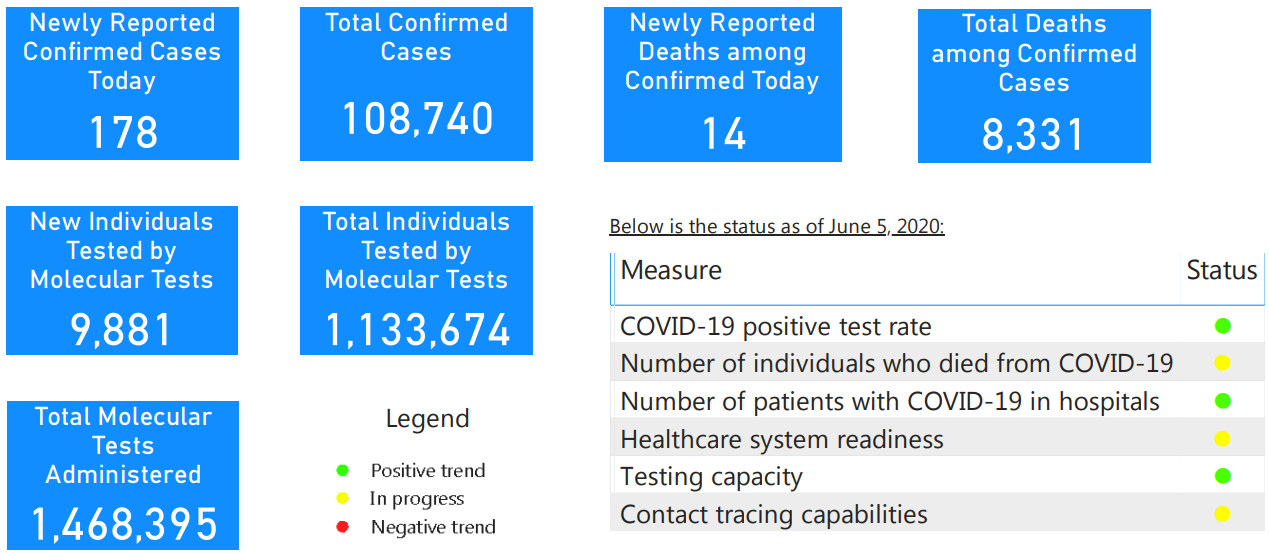Click green status dot for COVID-19 positive test rate
Image resolution: width=1269 pixels, height=555 pixels.
(x=1222, y=326)
